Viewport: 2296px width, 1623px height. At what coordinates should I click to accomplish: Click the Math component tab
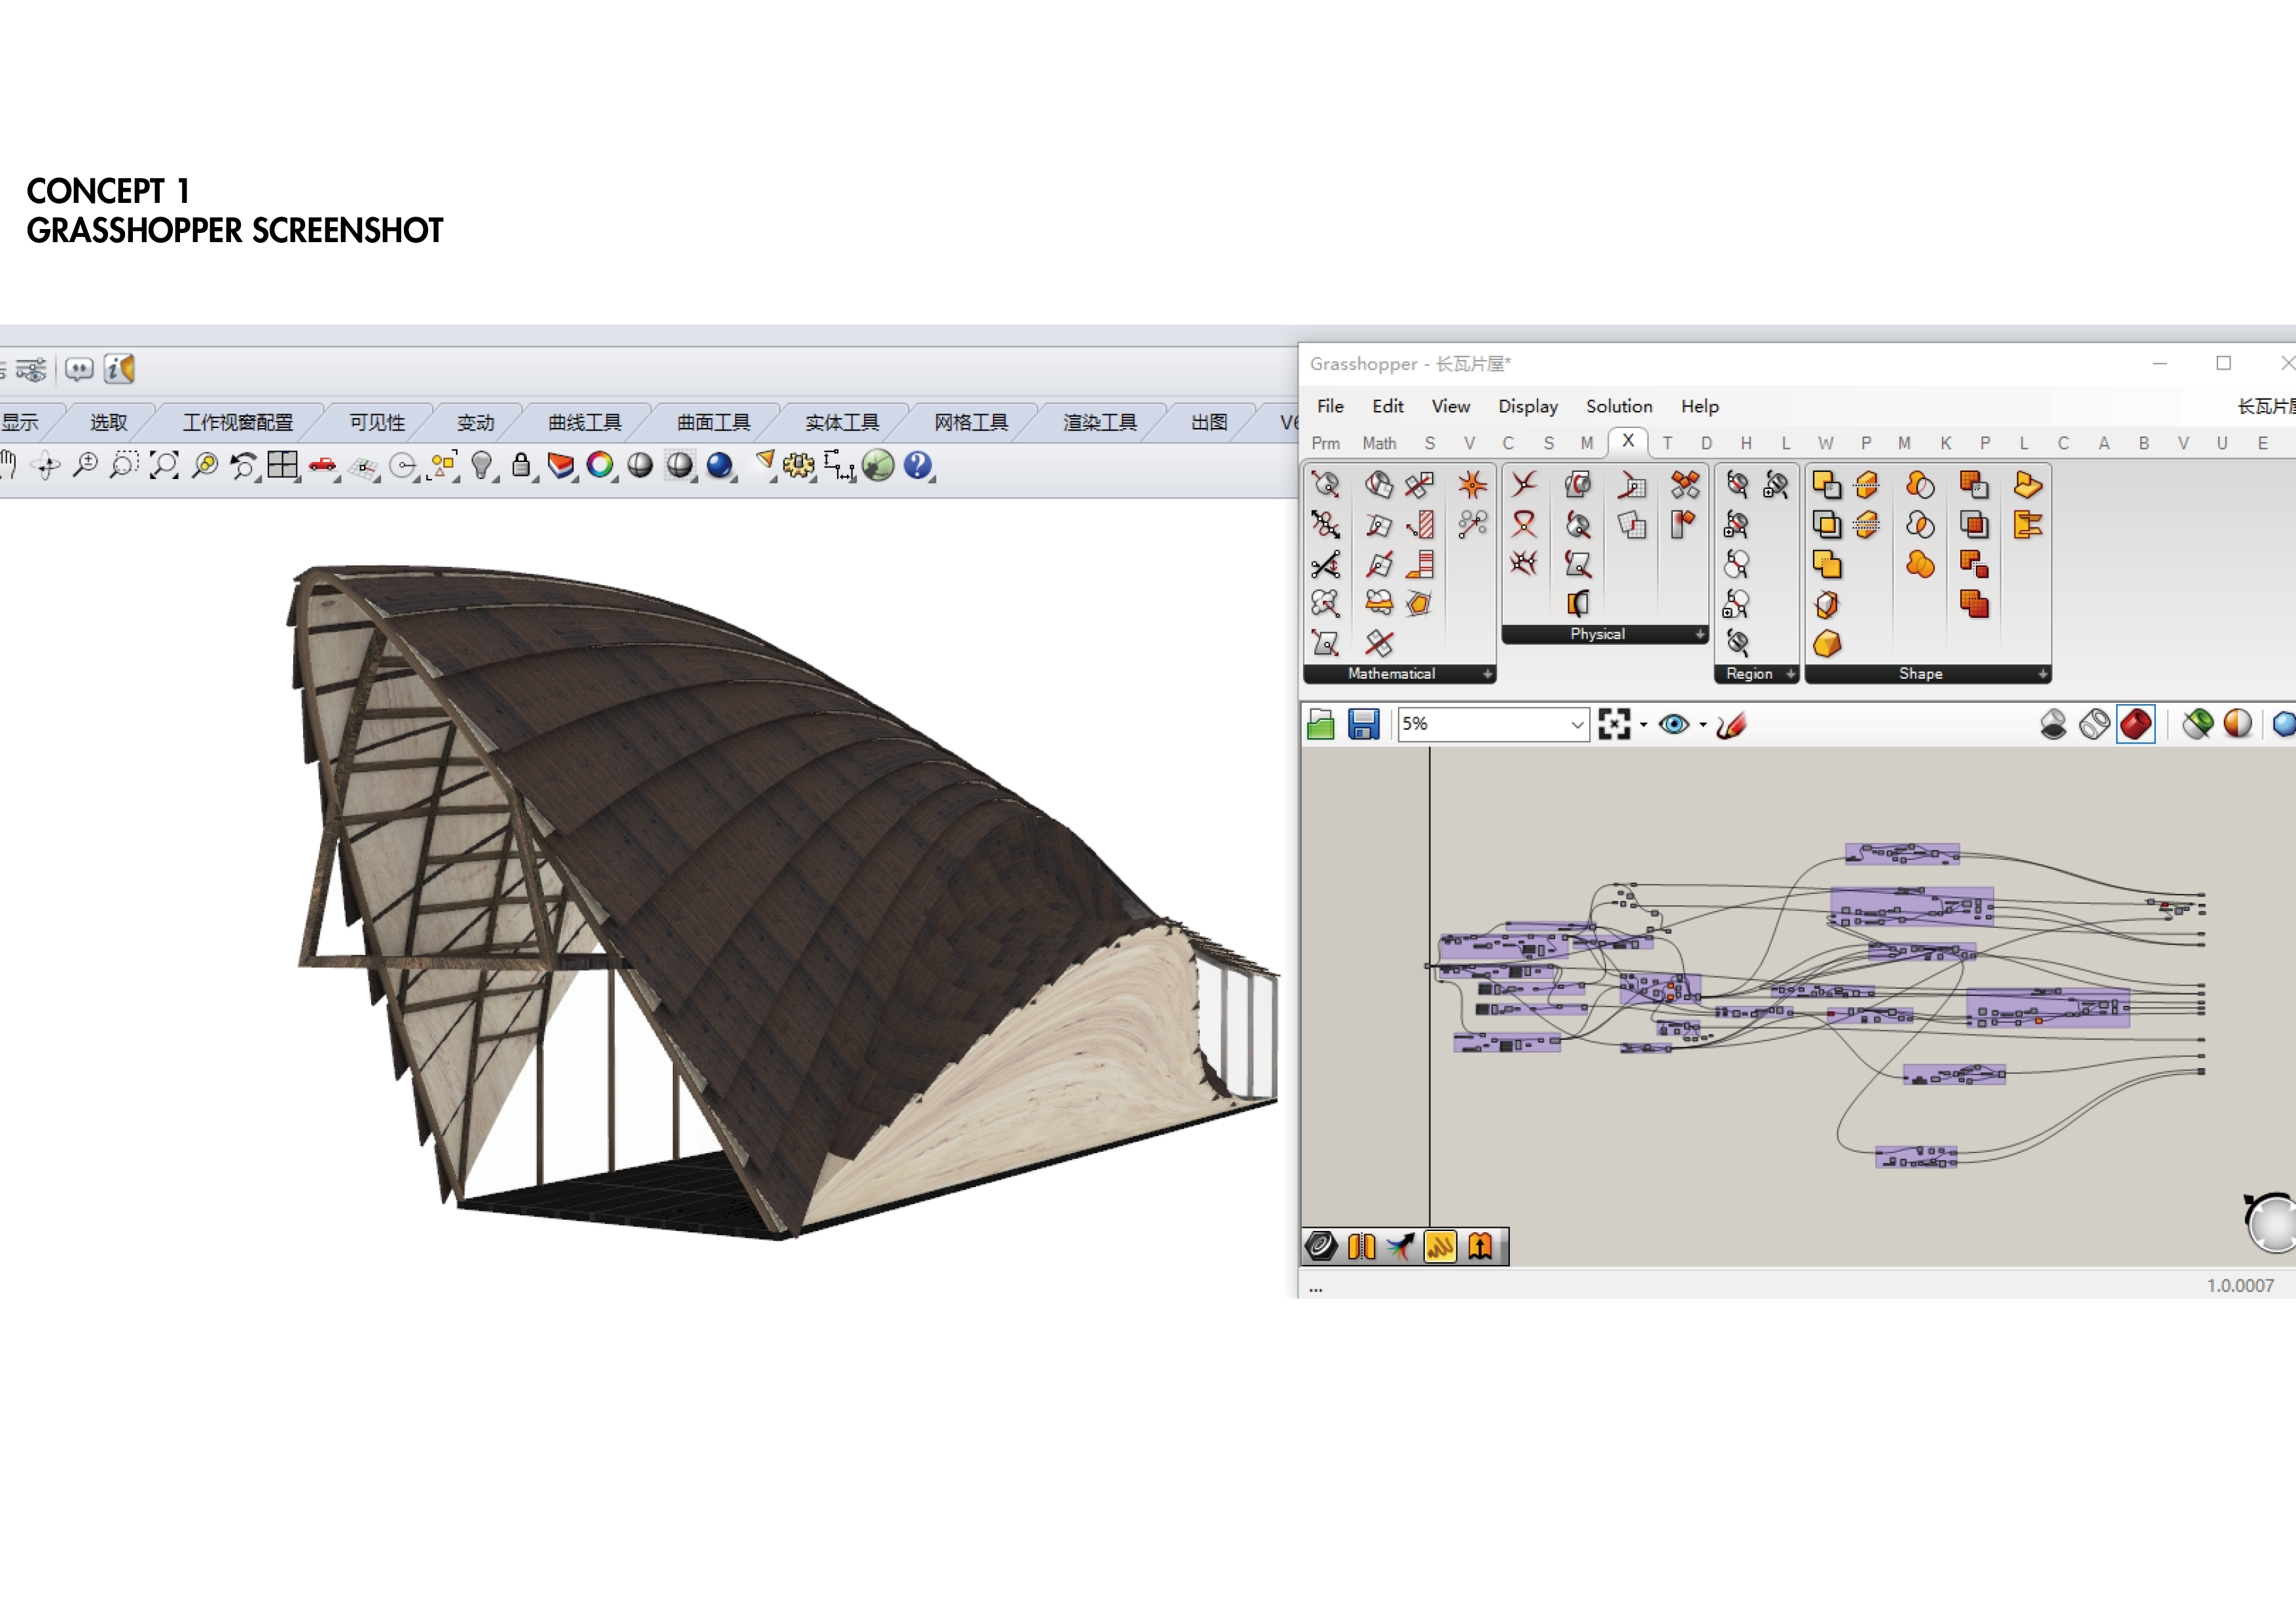(1378, 443)
